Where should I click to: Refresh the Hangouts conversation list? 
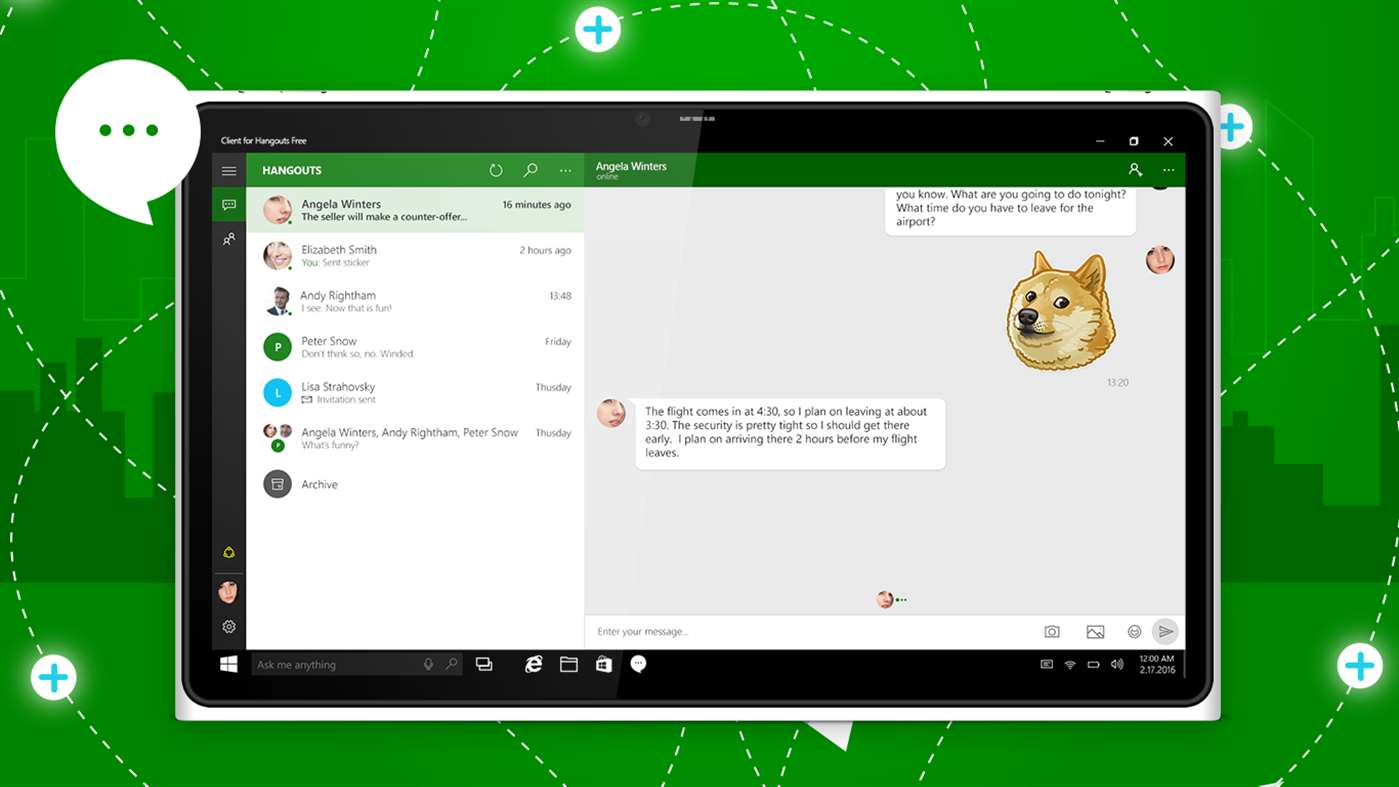[496, 170]
